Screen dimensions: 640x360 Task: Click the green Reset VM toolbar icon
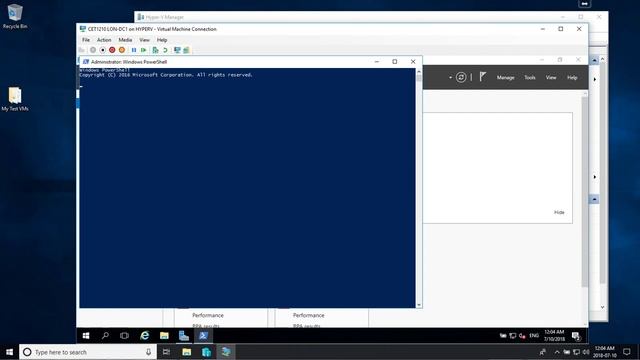coord(144,50)
